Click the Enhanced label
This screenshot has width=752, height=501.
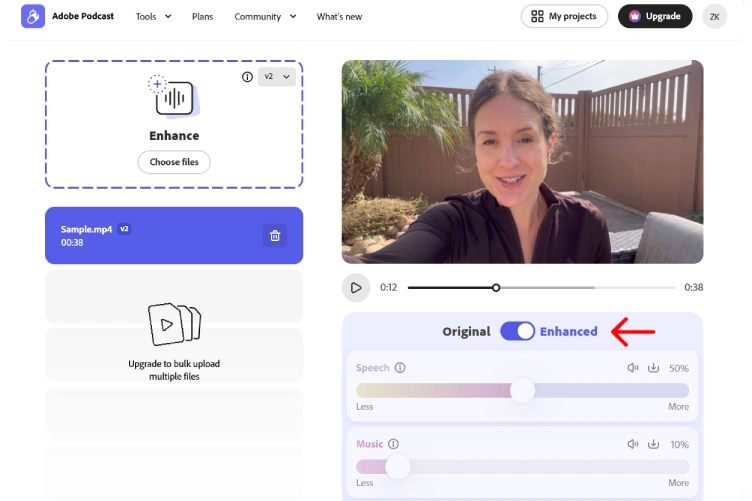pos(568,332)
